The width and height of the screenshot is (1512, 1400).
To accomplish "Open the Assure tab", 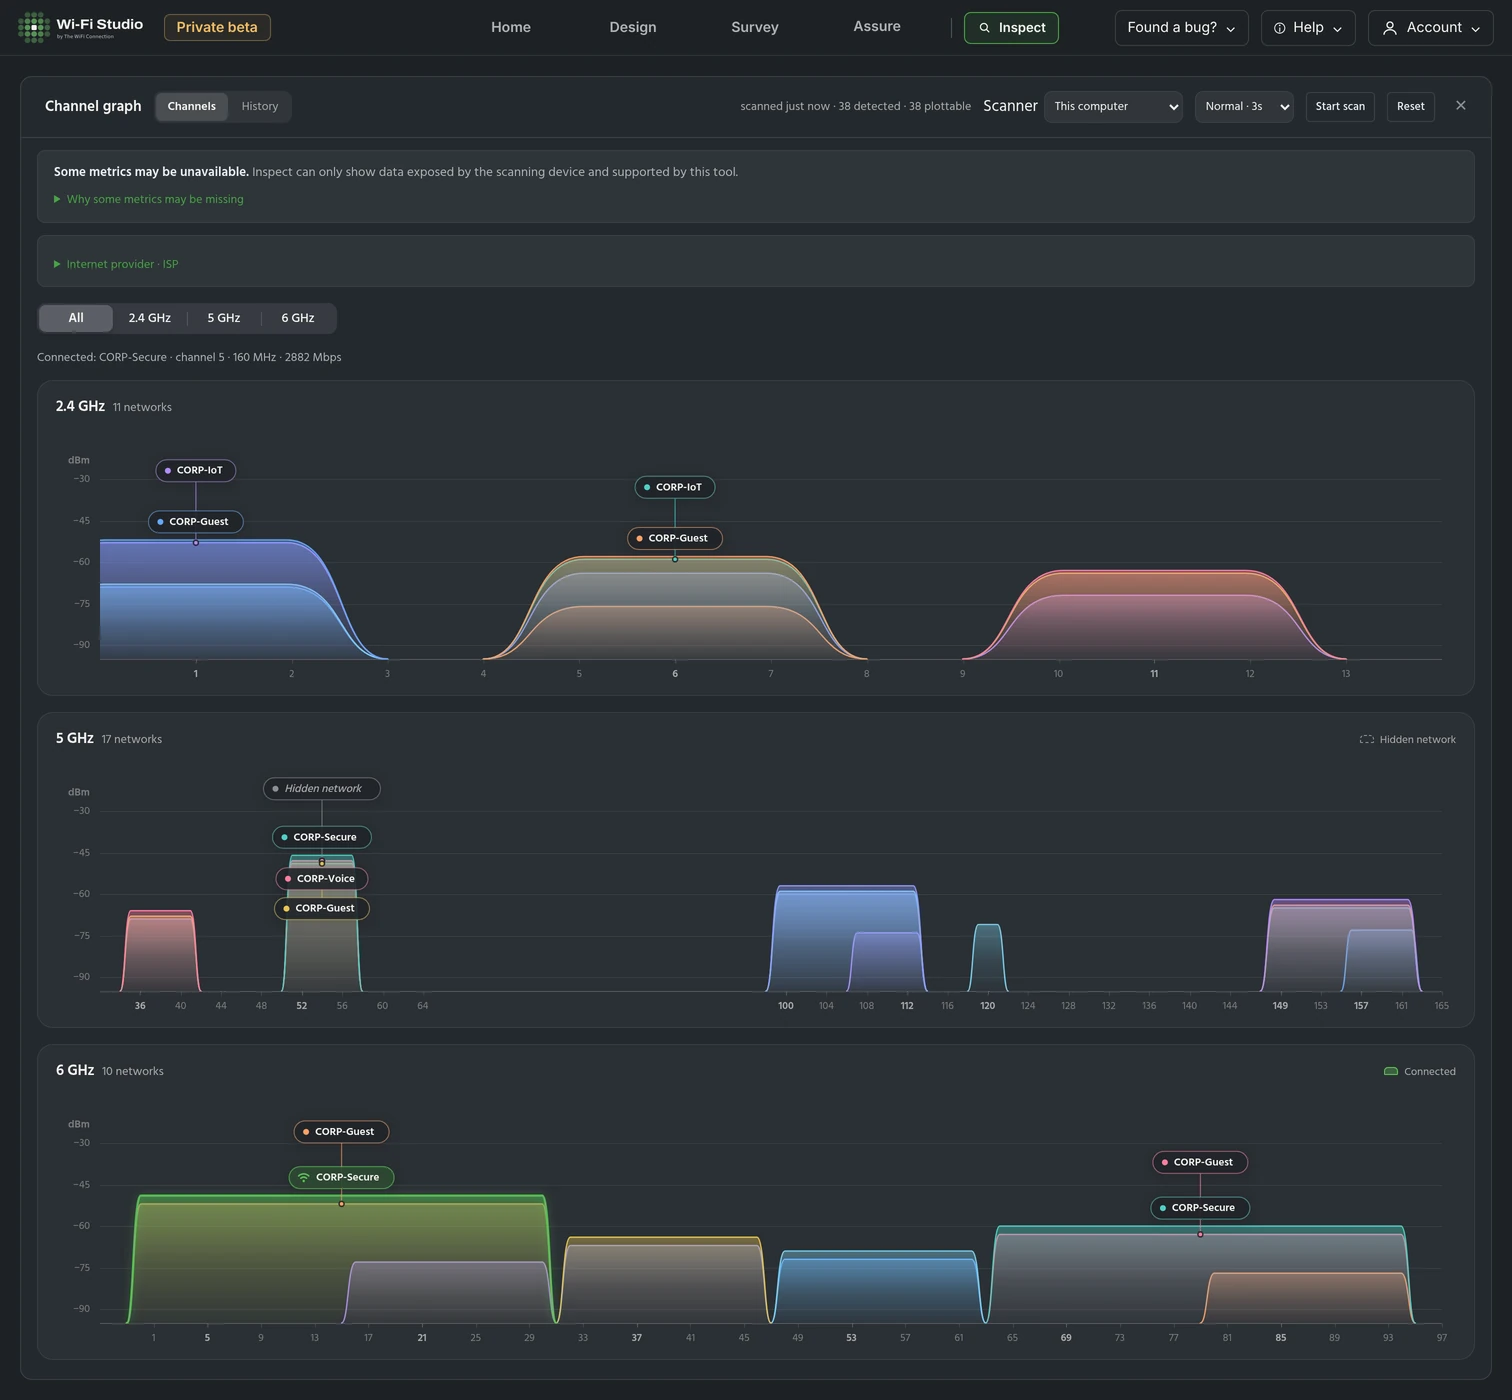I will (x=877, y=26).
